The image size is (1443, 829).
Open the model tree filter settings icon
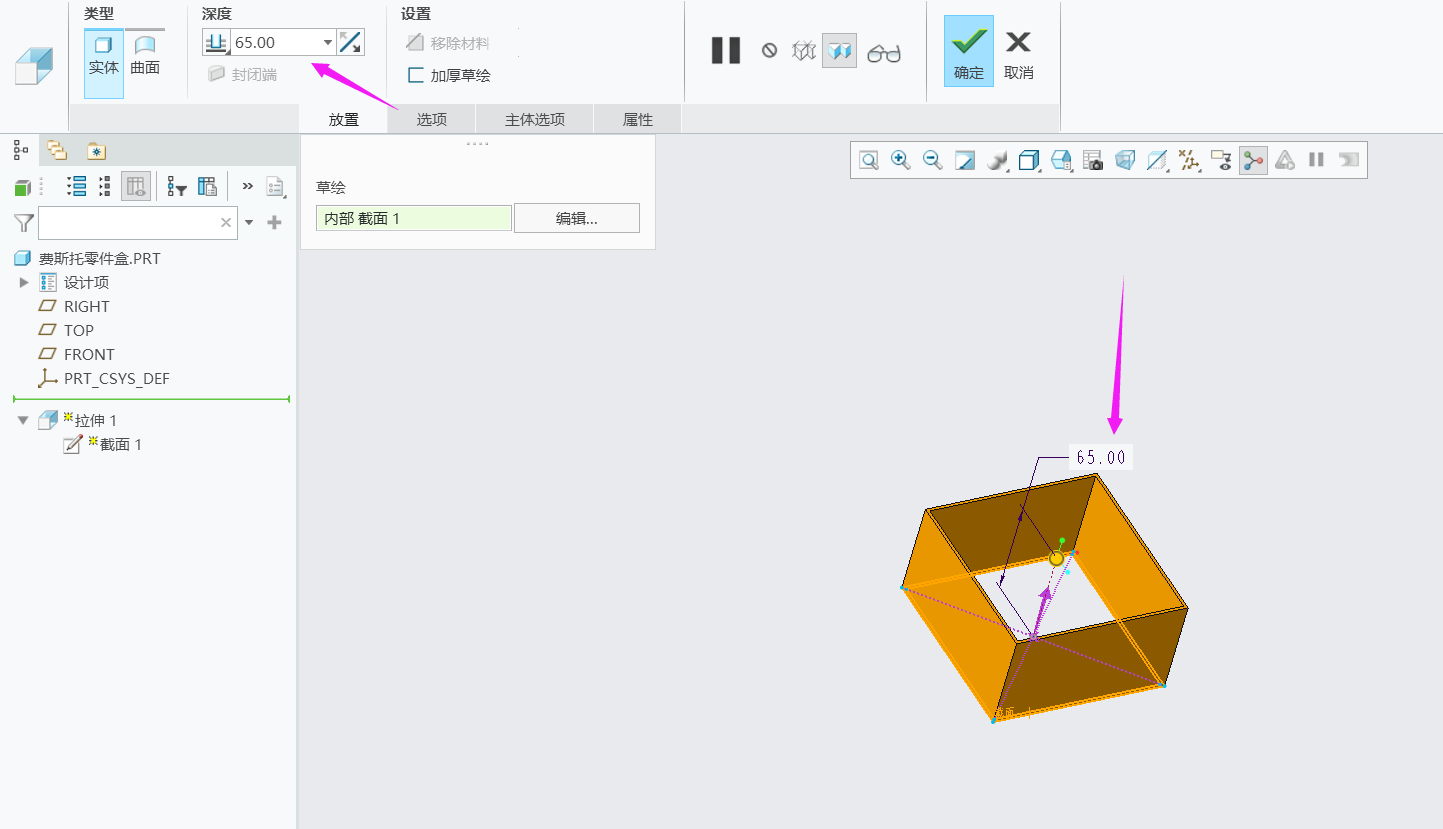click(177, 186)
